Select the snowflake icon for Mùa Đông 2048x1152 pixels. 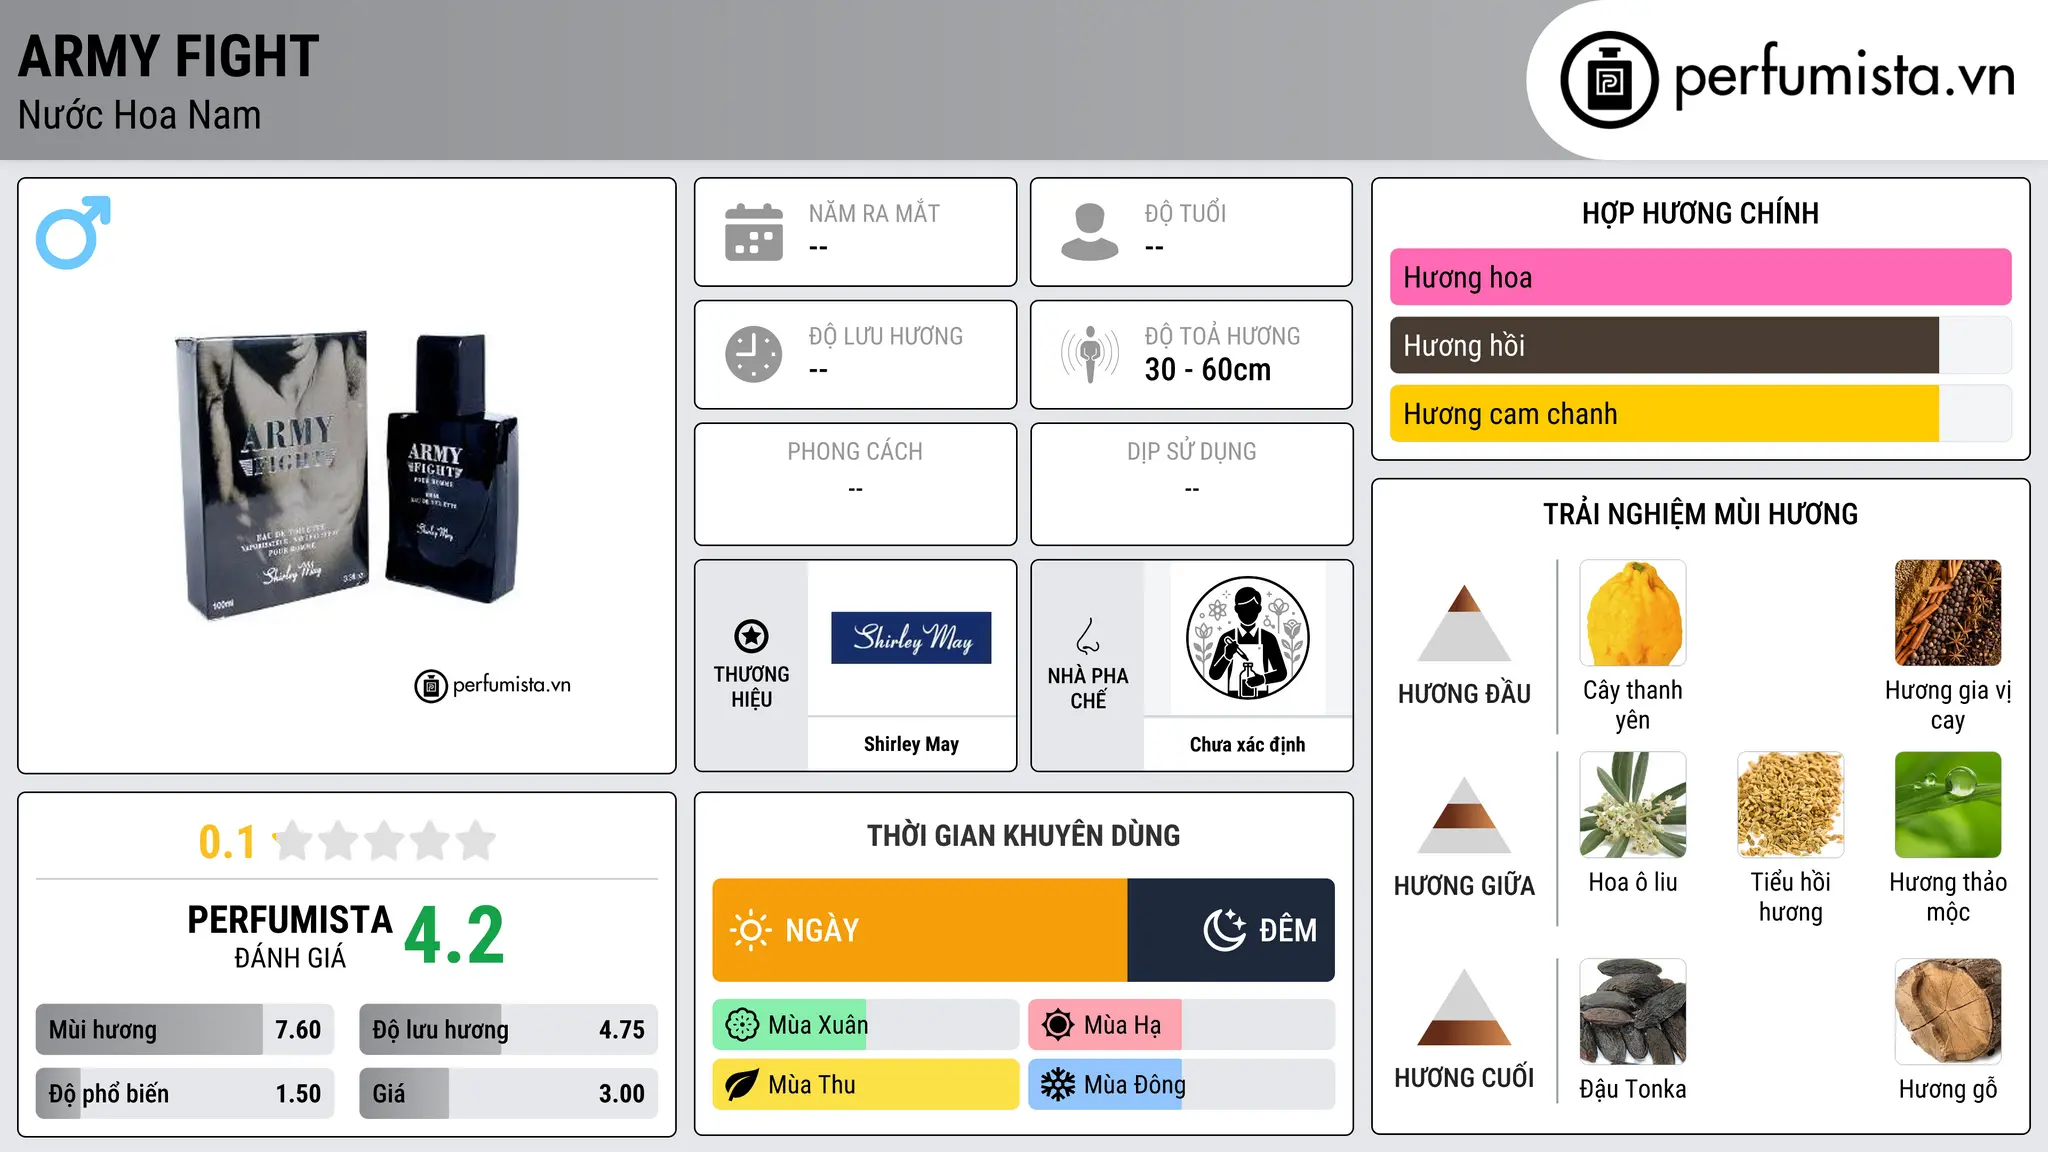coord(1058,1085)
